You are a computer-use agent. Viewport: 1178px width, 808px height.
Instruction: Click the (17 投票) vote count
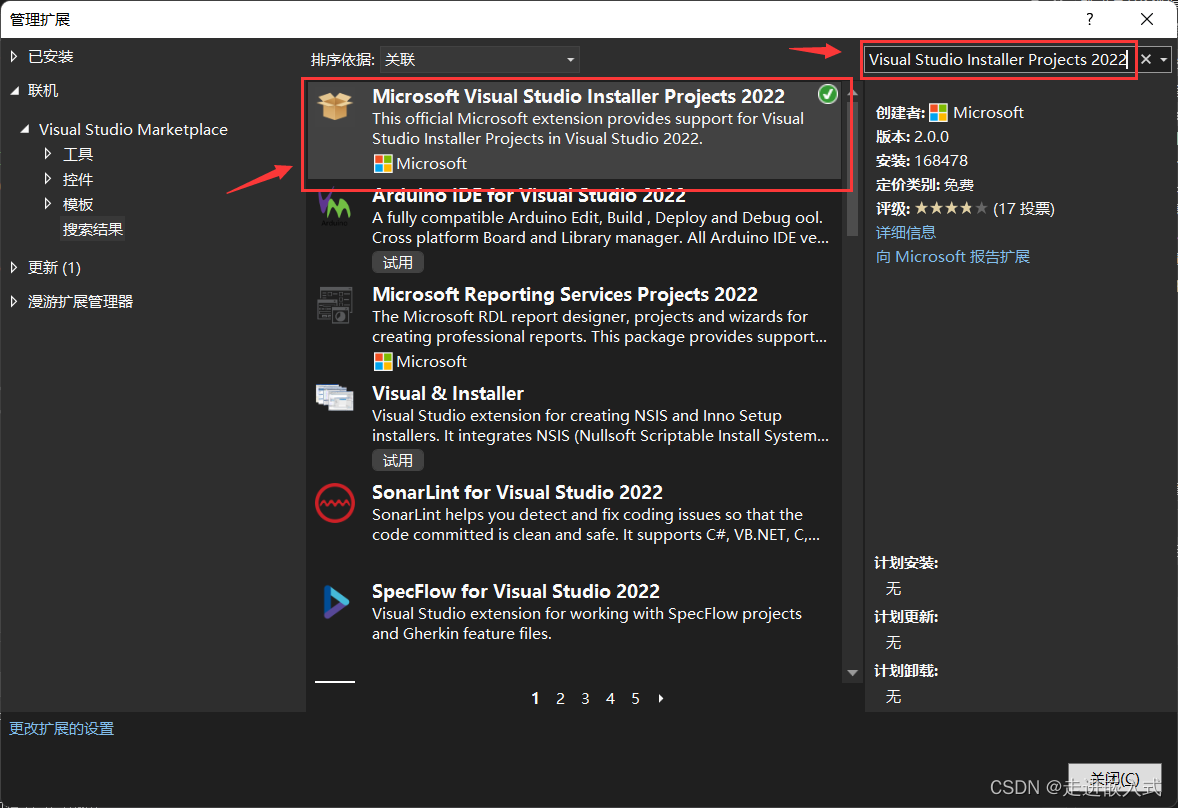coord(1024,209)
